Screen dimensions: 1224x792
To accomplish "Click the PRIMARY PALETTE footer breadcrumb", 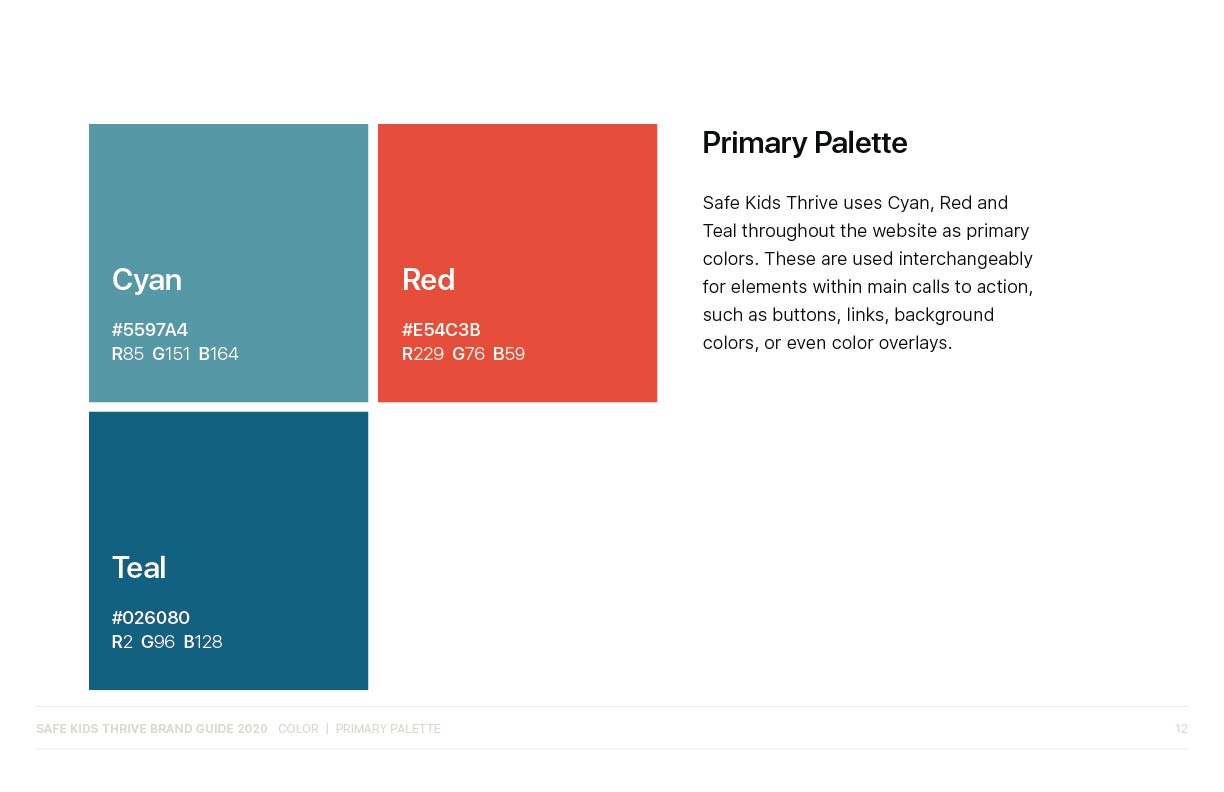I will pos(388,729).
